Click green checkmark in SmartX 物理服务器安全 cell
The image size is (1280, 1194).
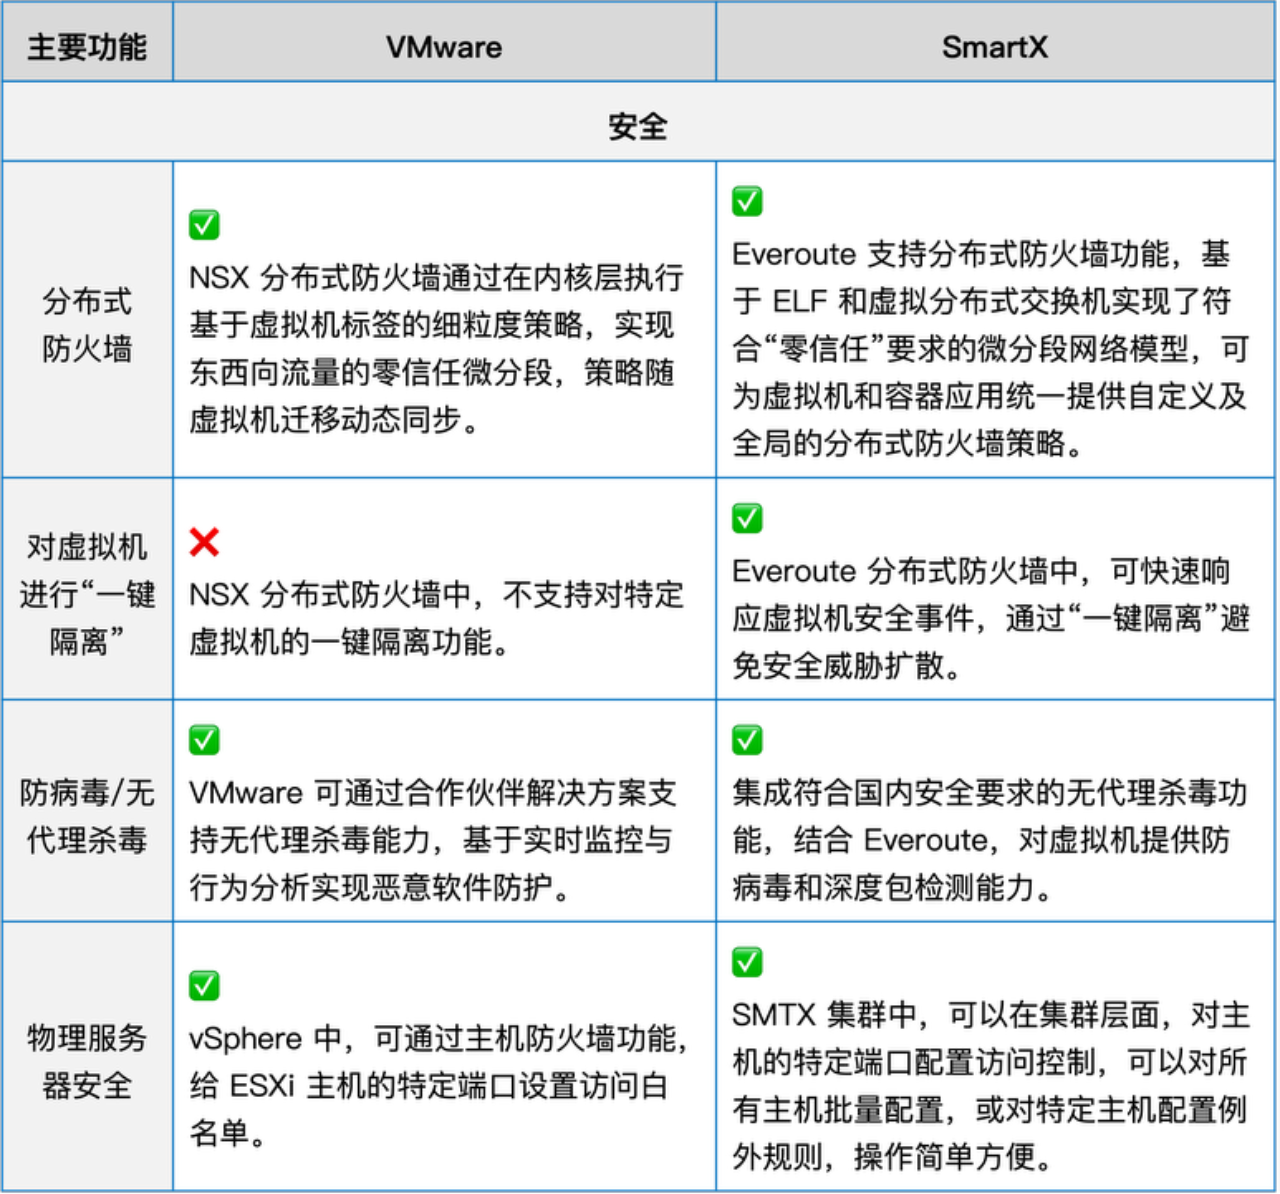tap(747, 962)
